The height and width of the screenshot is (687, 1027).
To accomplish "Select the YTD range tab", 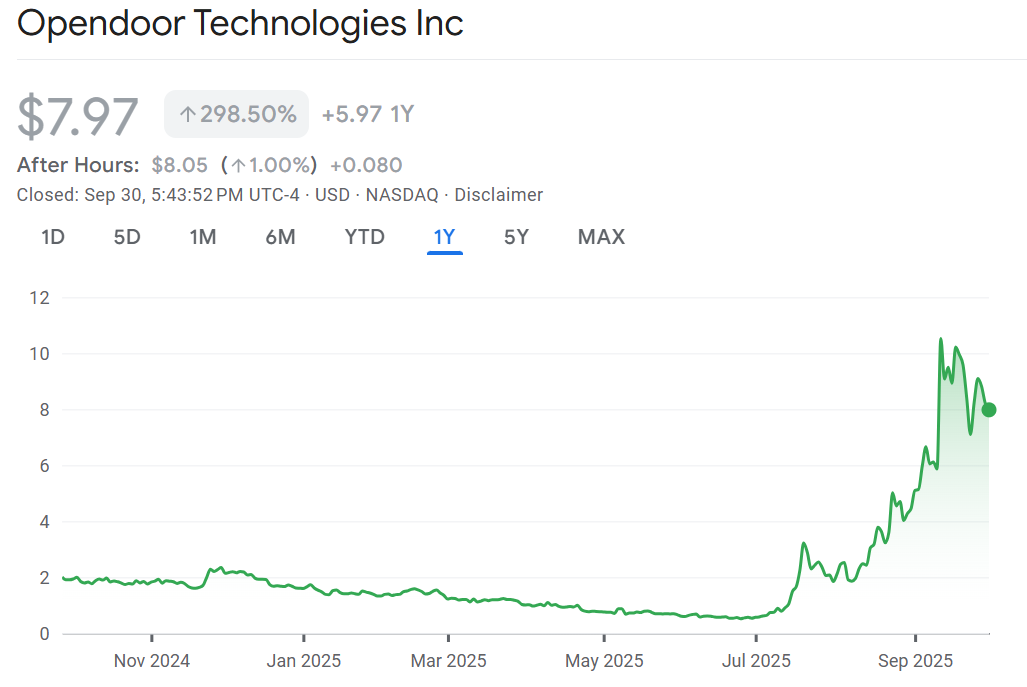I will (365, 237).
